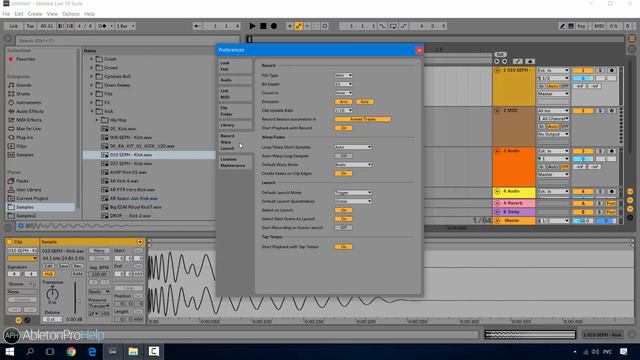Viewport: 640px width, 360px height.
Task: Open the Look Feel preferences tab
Action: tap(235, 66)
